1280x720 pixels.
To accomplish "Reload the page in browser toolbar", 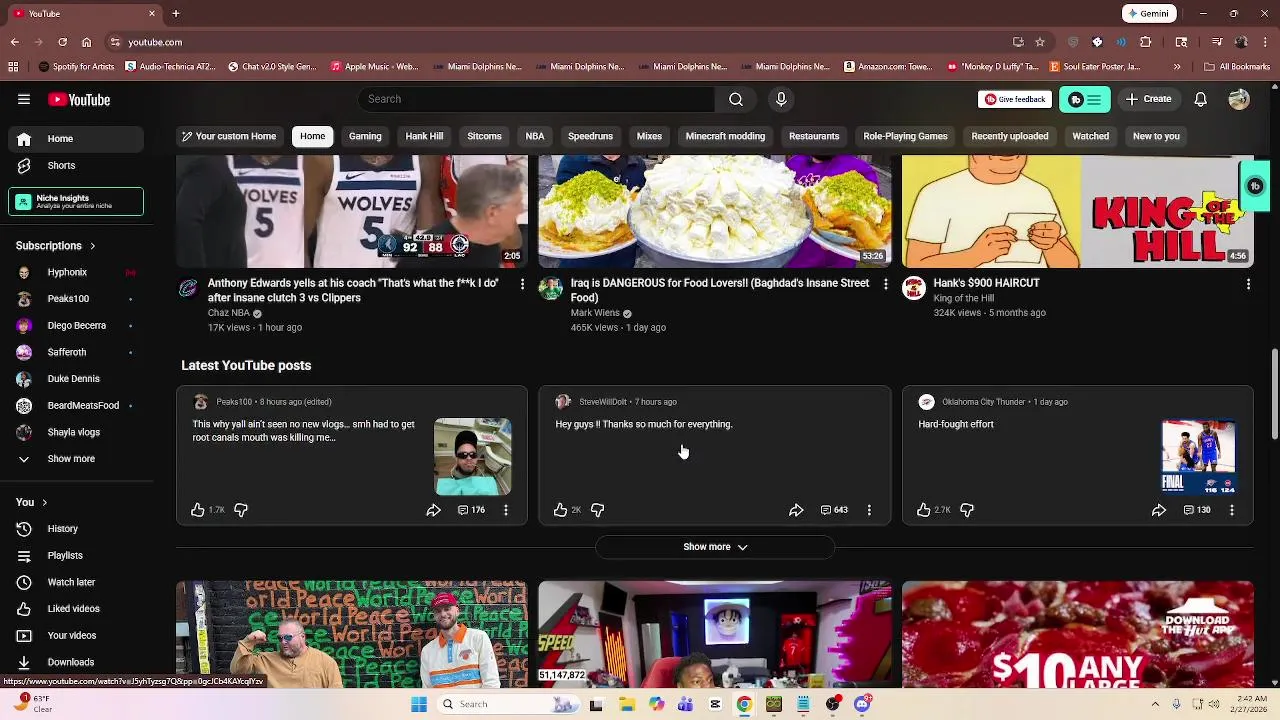I will (62, 42).
